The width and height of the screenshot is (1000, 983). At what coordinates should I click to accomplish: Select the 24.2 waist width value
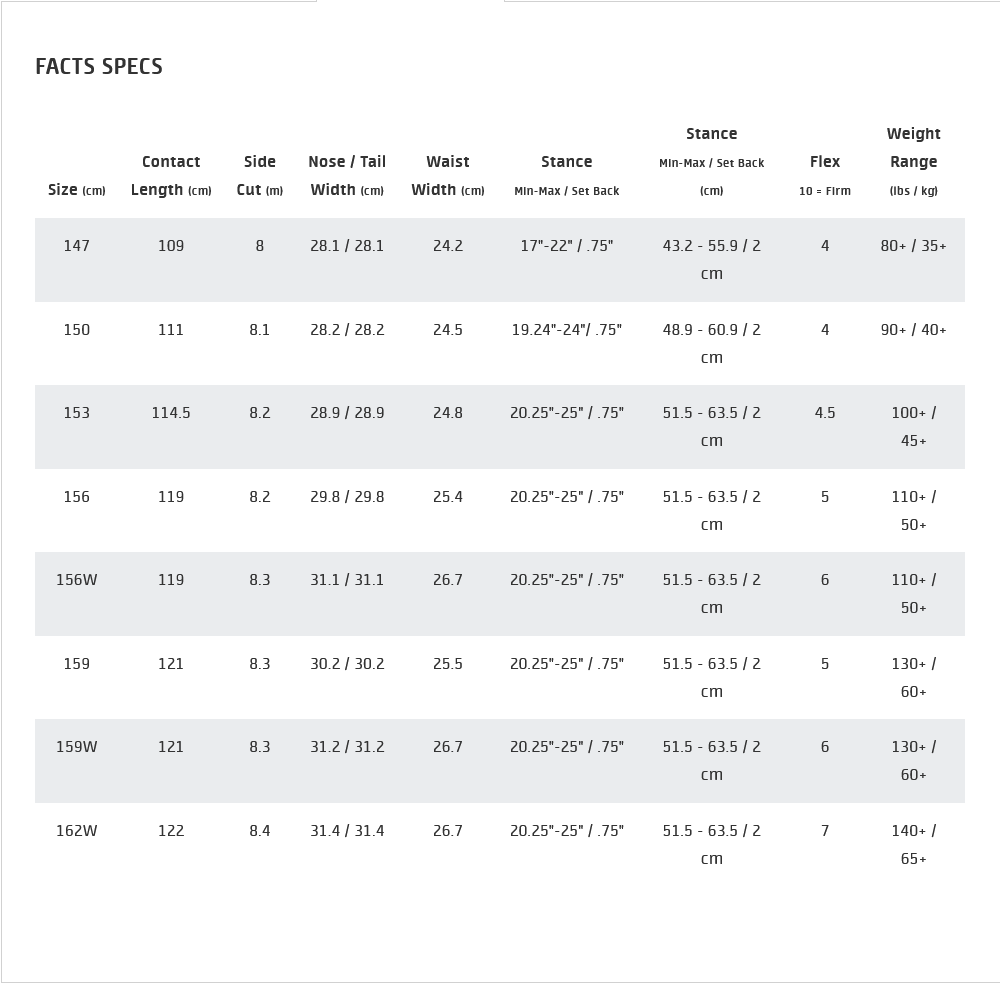point(448,246)
